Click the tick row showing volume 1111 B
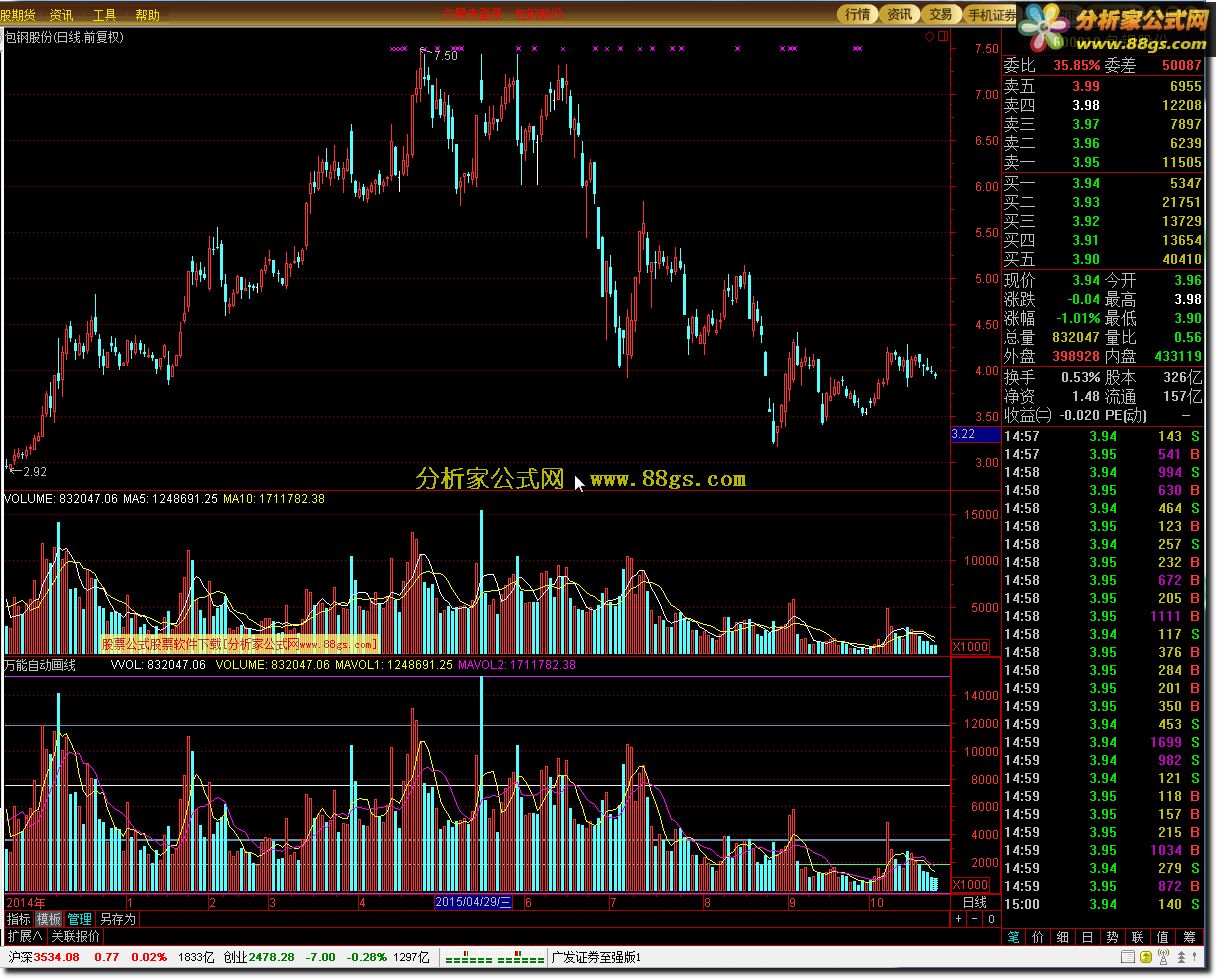Viewport: 1218px width, 979px height. click(1103, 616)
